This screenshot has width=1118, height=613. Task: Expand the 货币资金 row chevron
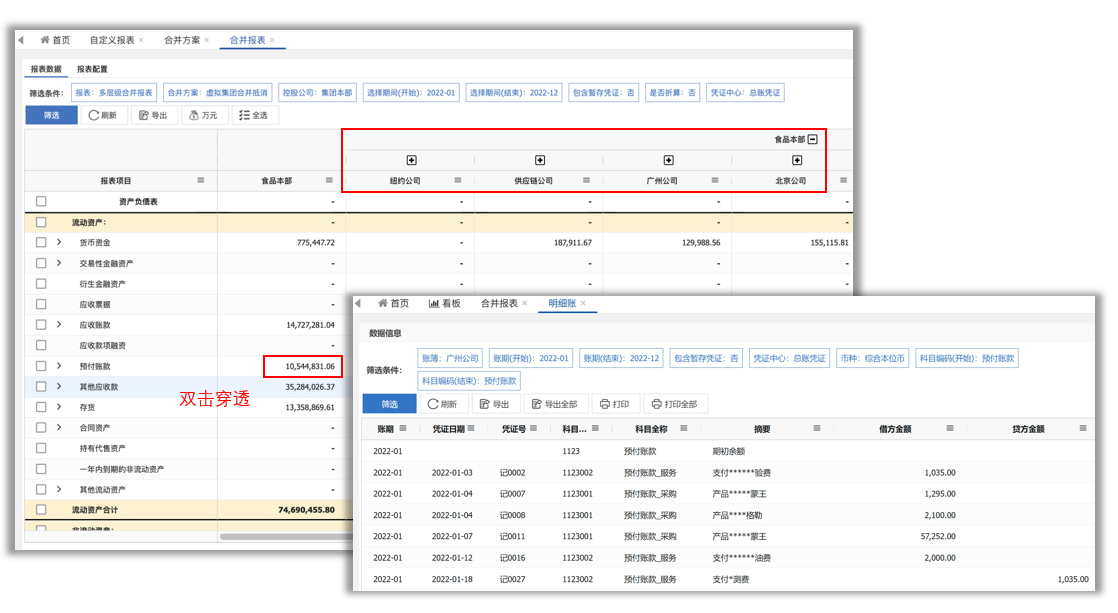[x=59, y=242]
